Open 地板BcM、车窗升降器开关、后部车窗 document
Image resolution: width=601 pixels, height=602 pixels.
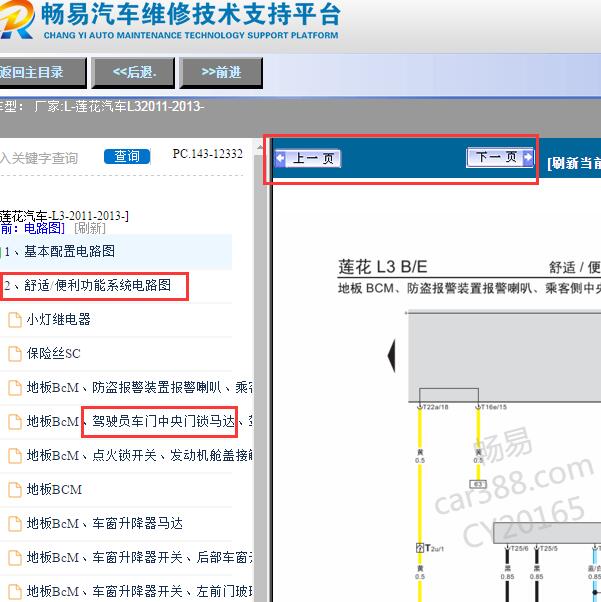[x=140, y=557]
